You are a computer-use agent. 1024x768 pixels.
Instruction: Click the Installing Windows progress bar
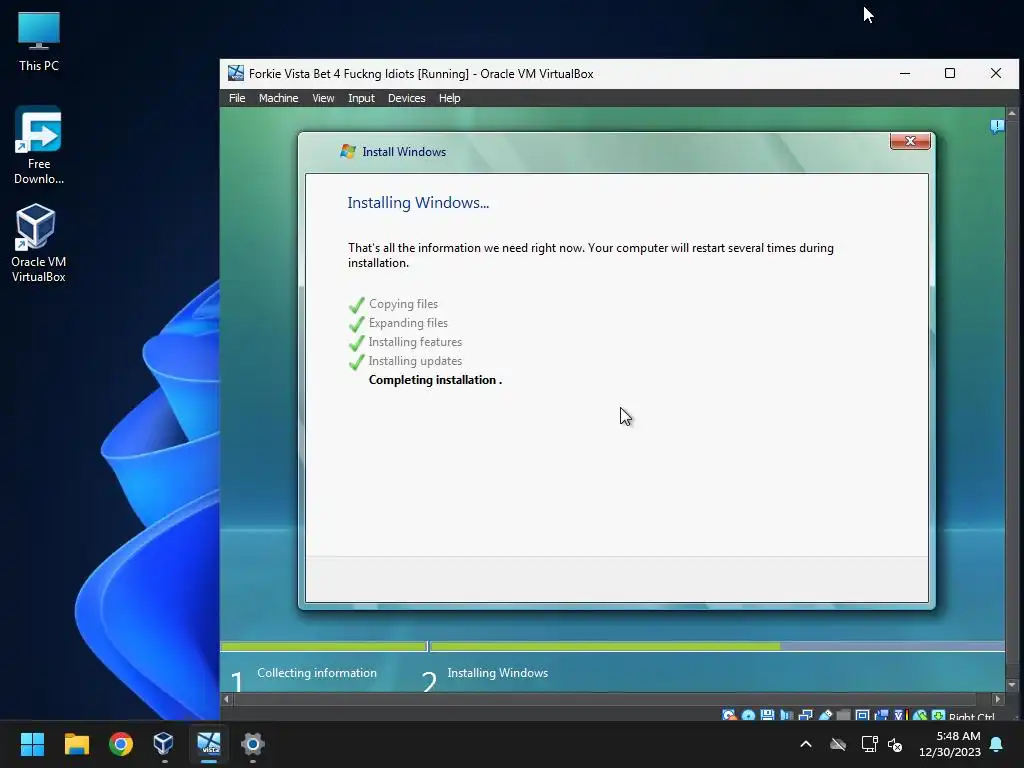coord(717,647)
